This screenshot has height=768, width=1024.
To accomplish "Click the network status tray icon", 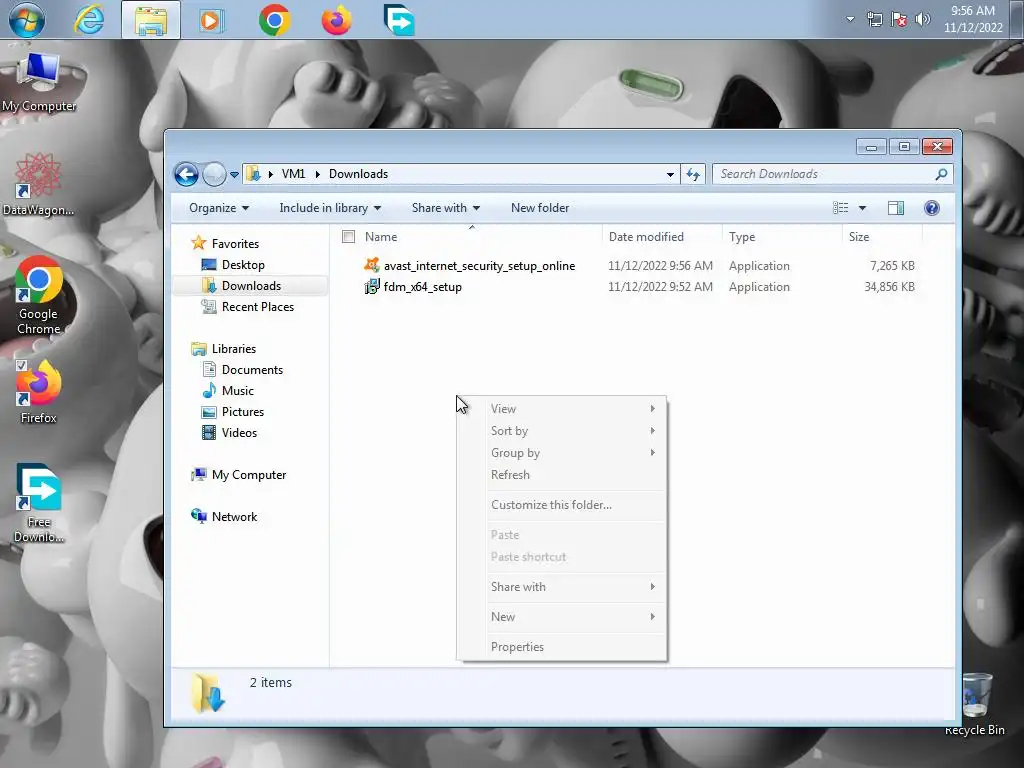I will (874, 19).
